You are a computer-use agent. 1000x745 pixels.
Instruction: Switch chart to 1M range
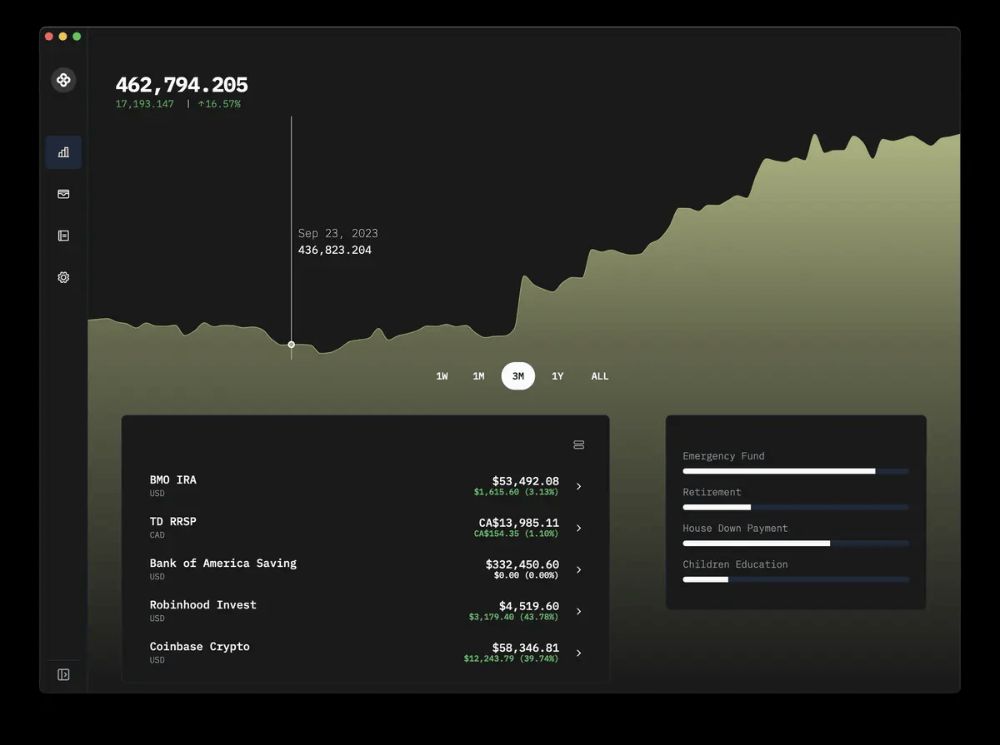pos(478,376)
